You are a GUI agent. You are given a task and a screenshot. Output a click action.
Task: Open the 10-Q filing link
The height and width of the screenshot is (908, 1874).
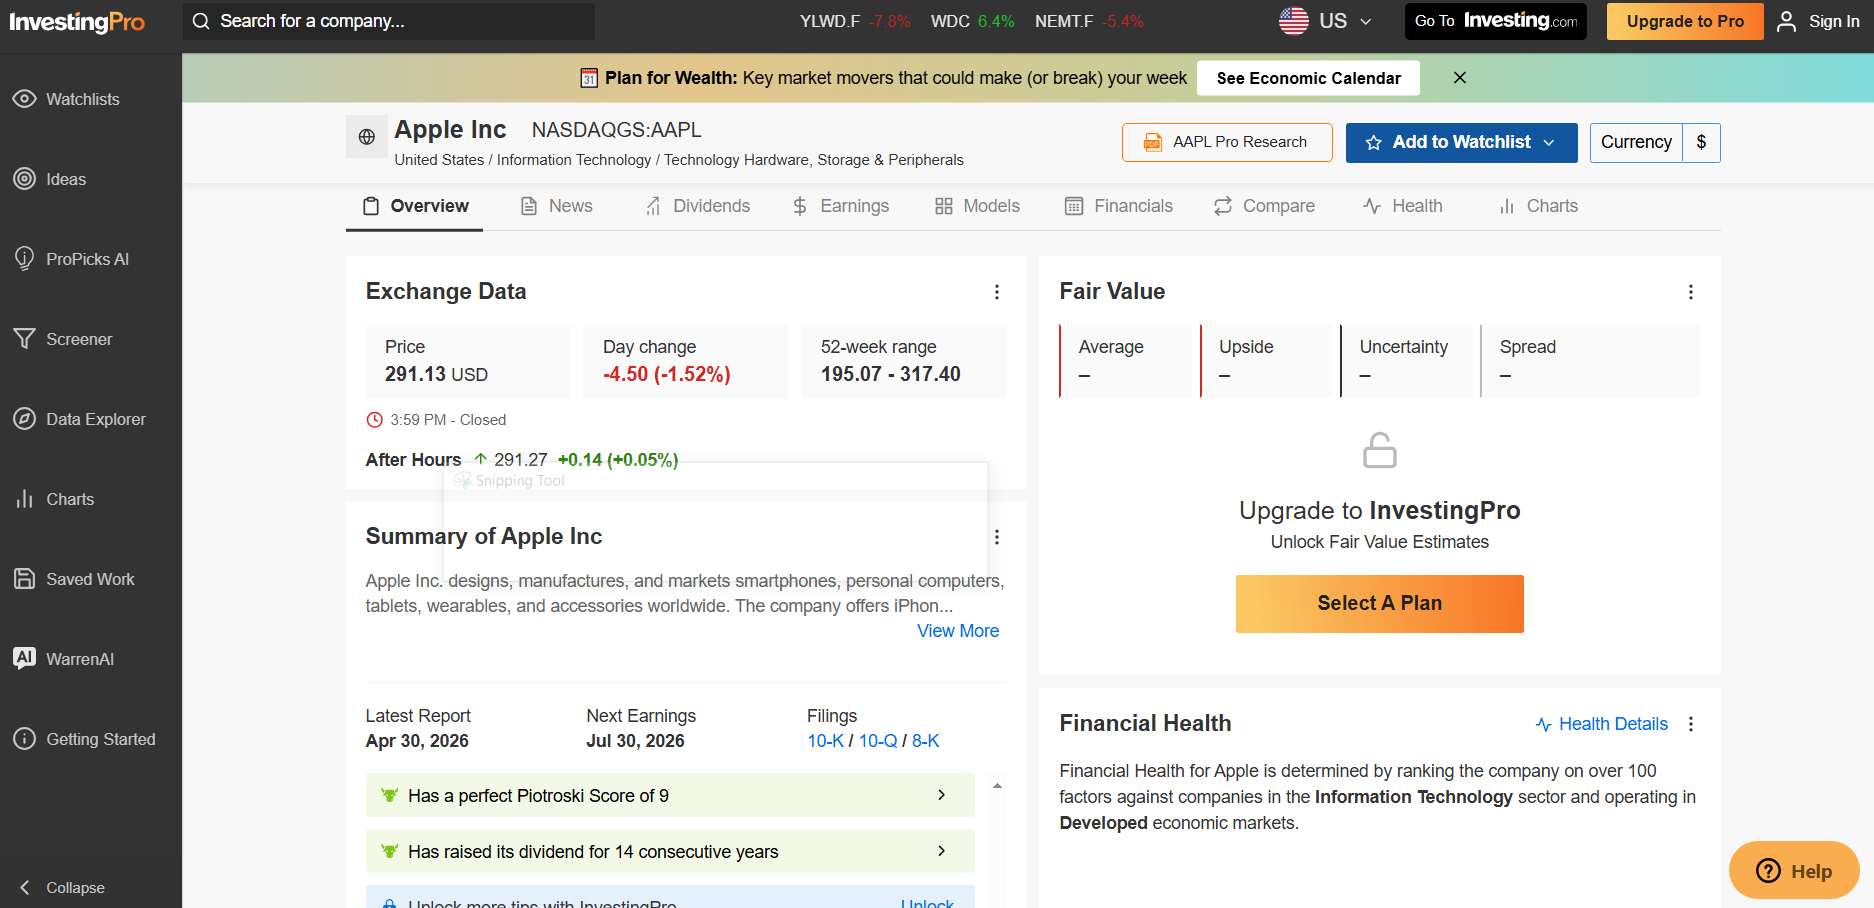click(878, 741)
